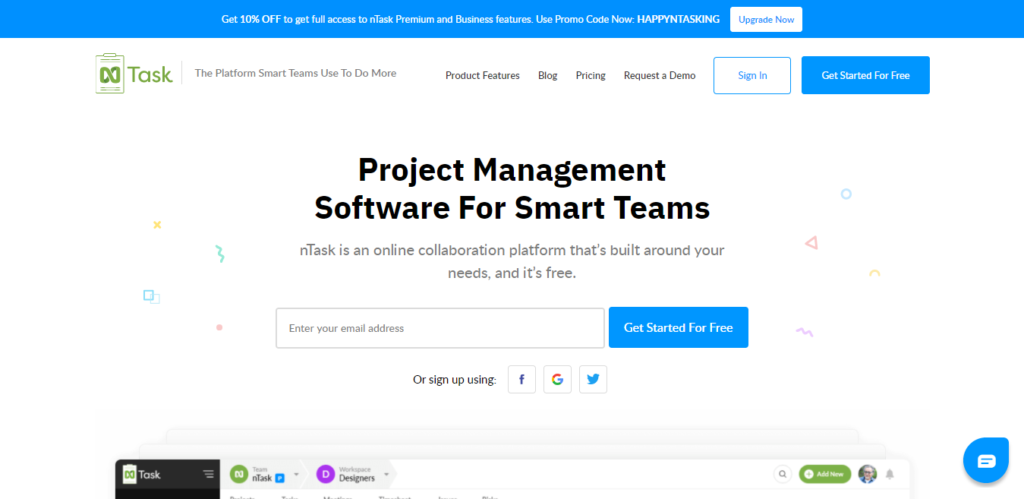Click the green nTask team icon
Image resolution: width=1024 pixels, height=499 pixels.
239,474
